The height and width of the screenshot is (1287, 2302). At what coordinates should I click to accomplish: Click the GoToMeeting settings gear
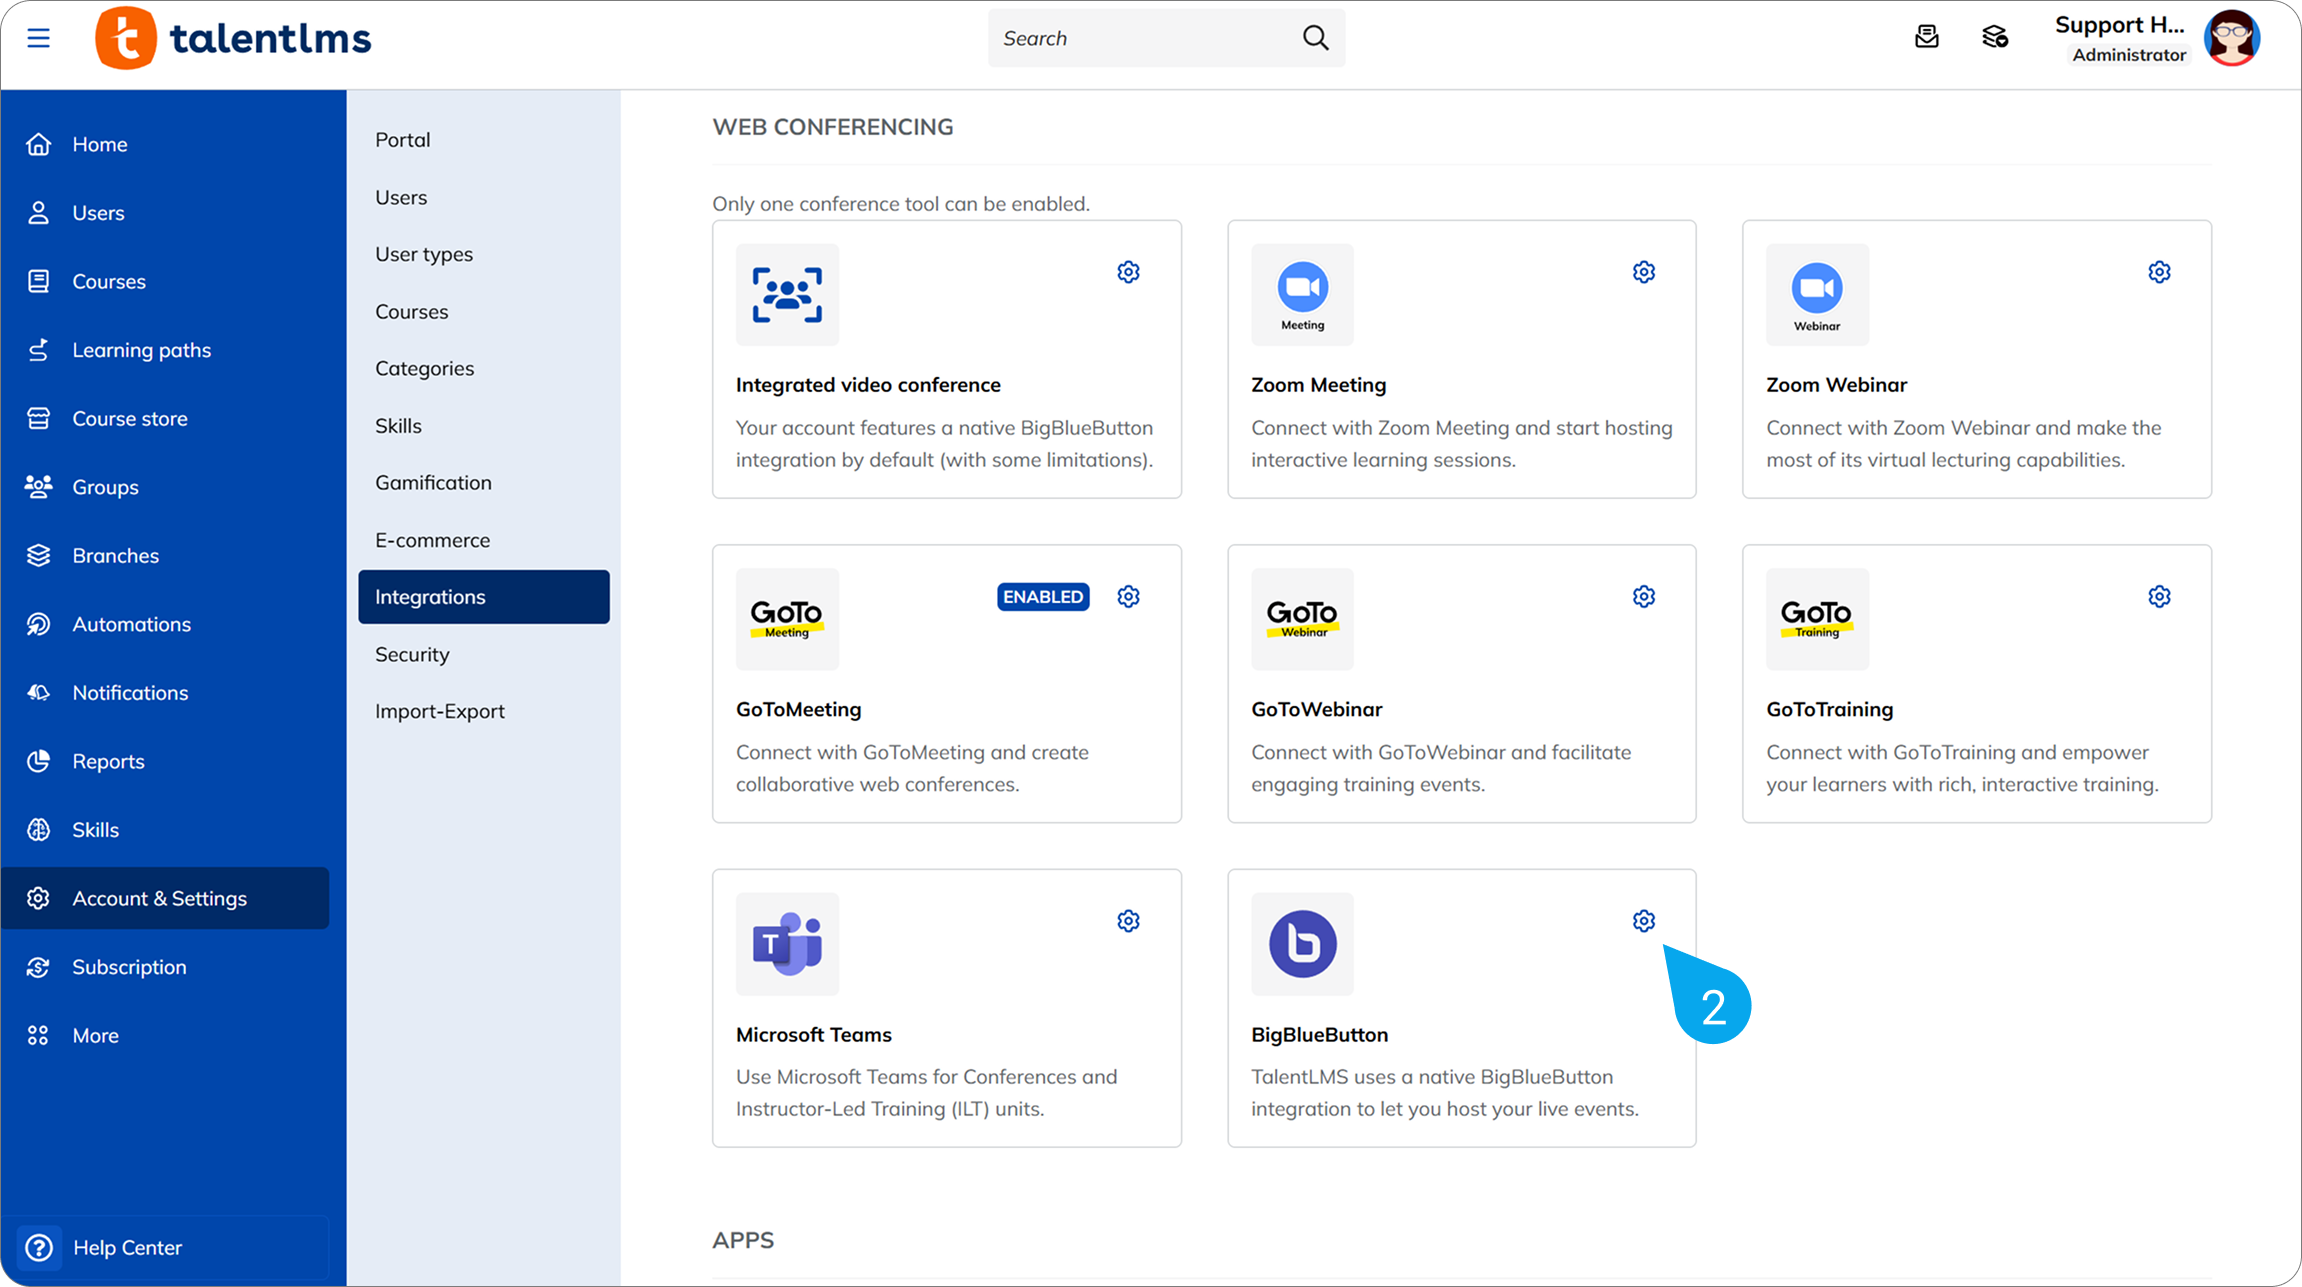click(x=1128, y=597)
